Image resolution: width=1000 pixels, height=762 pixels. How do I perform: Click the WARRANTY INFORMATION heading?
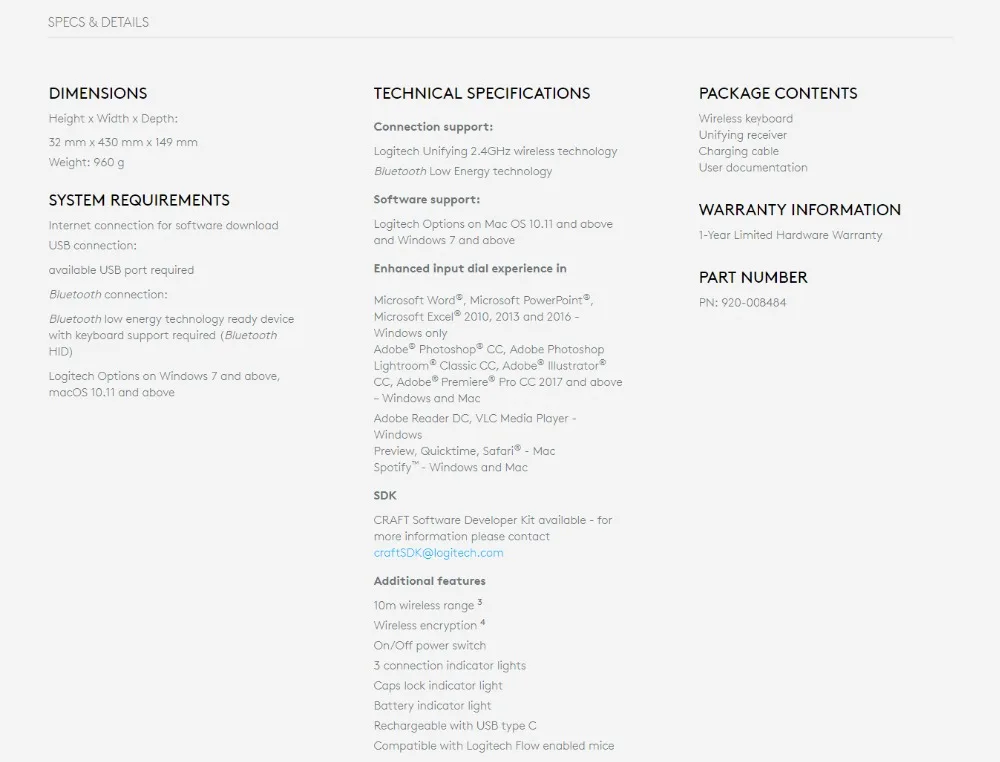pyautogui.click(x=800, y=210)
